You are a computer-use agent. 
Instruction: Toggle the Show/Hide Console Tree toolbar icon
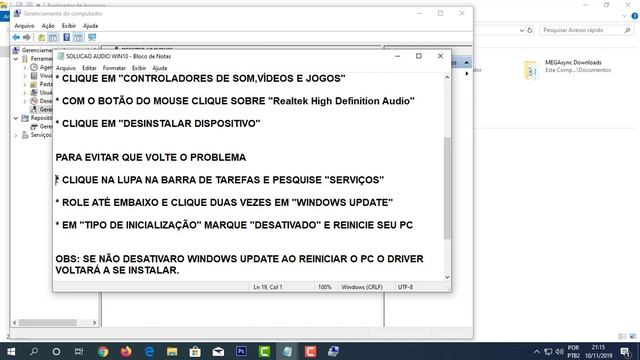tap(53, 38)
